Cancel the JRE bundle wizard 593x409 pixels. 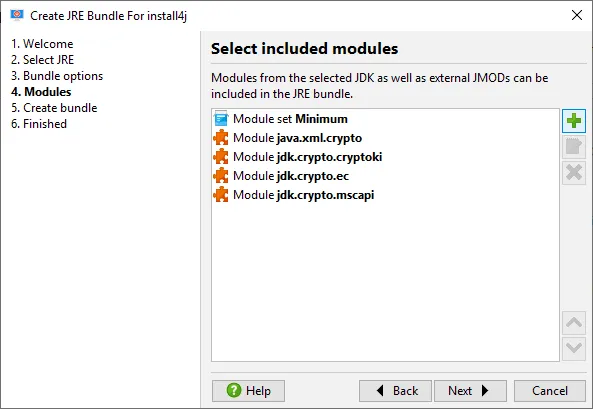pos(550,390)
